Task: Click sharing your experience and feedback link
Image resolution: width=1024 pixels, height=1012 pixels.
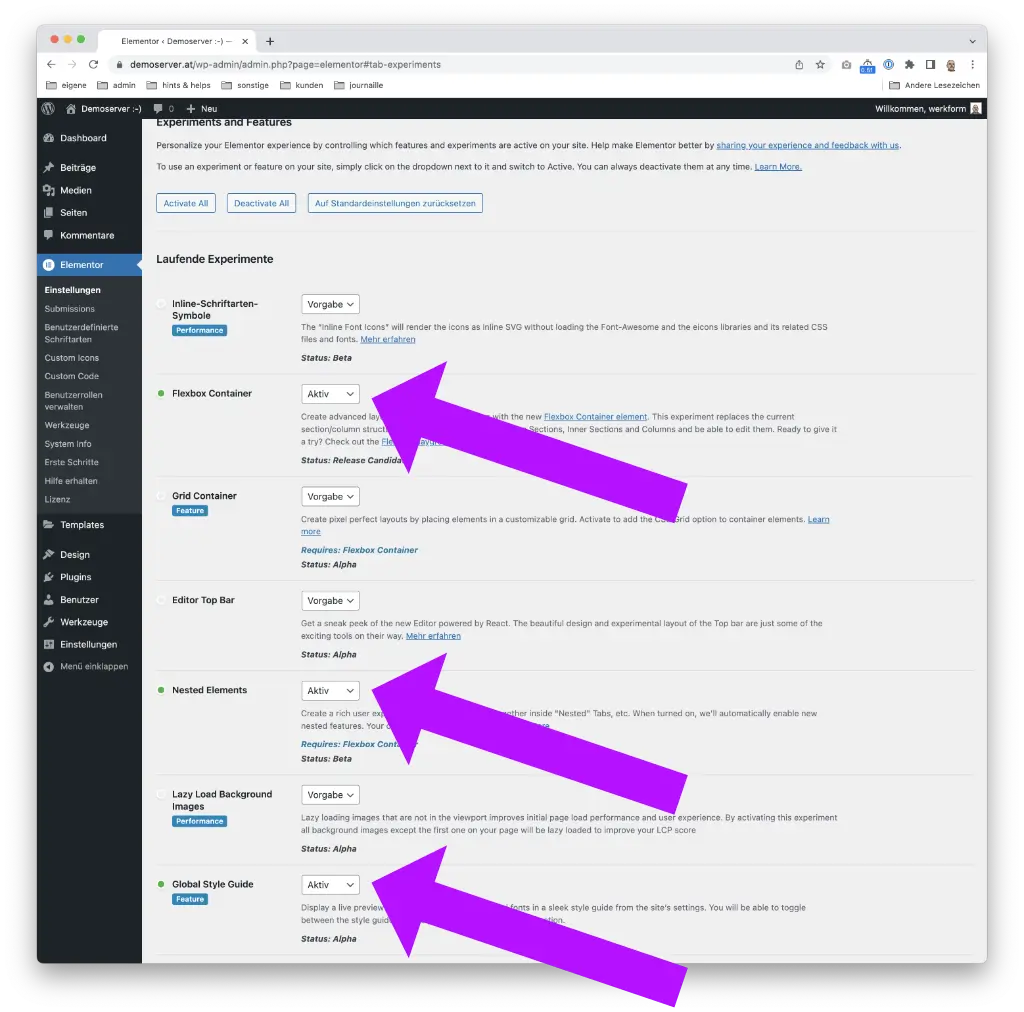Action: [807, 145]
